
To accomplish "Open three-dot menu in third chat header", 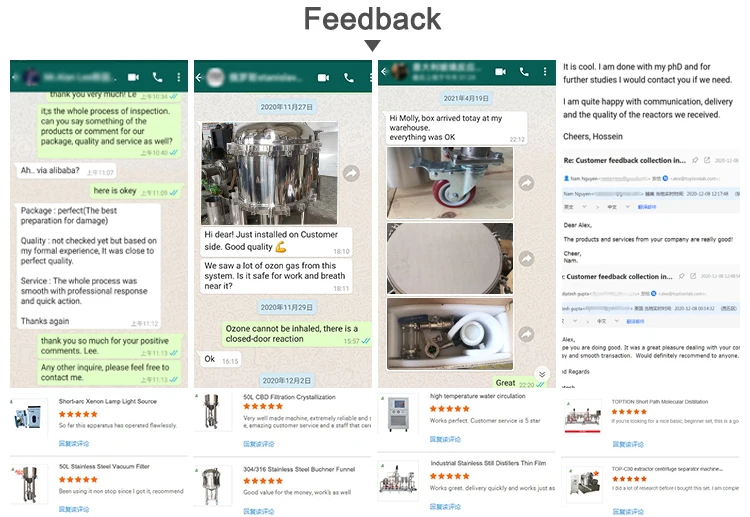I will (545, 72).
